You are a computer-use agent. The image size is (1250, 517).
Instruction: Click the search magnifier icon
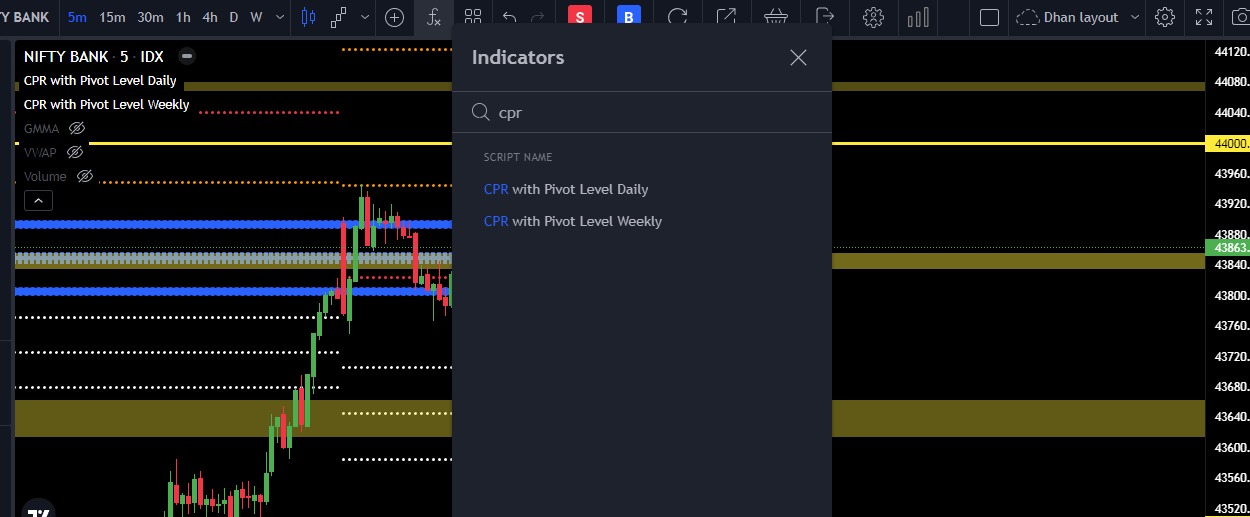(480, 113)
